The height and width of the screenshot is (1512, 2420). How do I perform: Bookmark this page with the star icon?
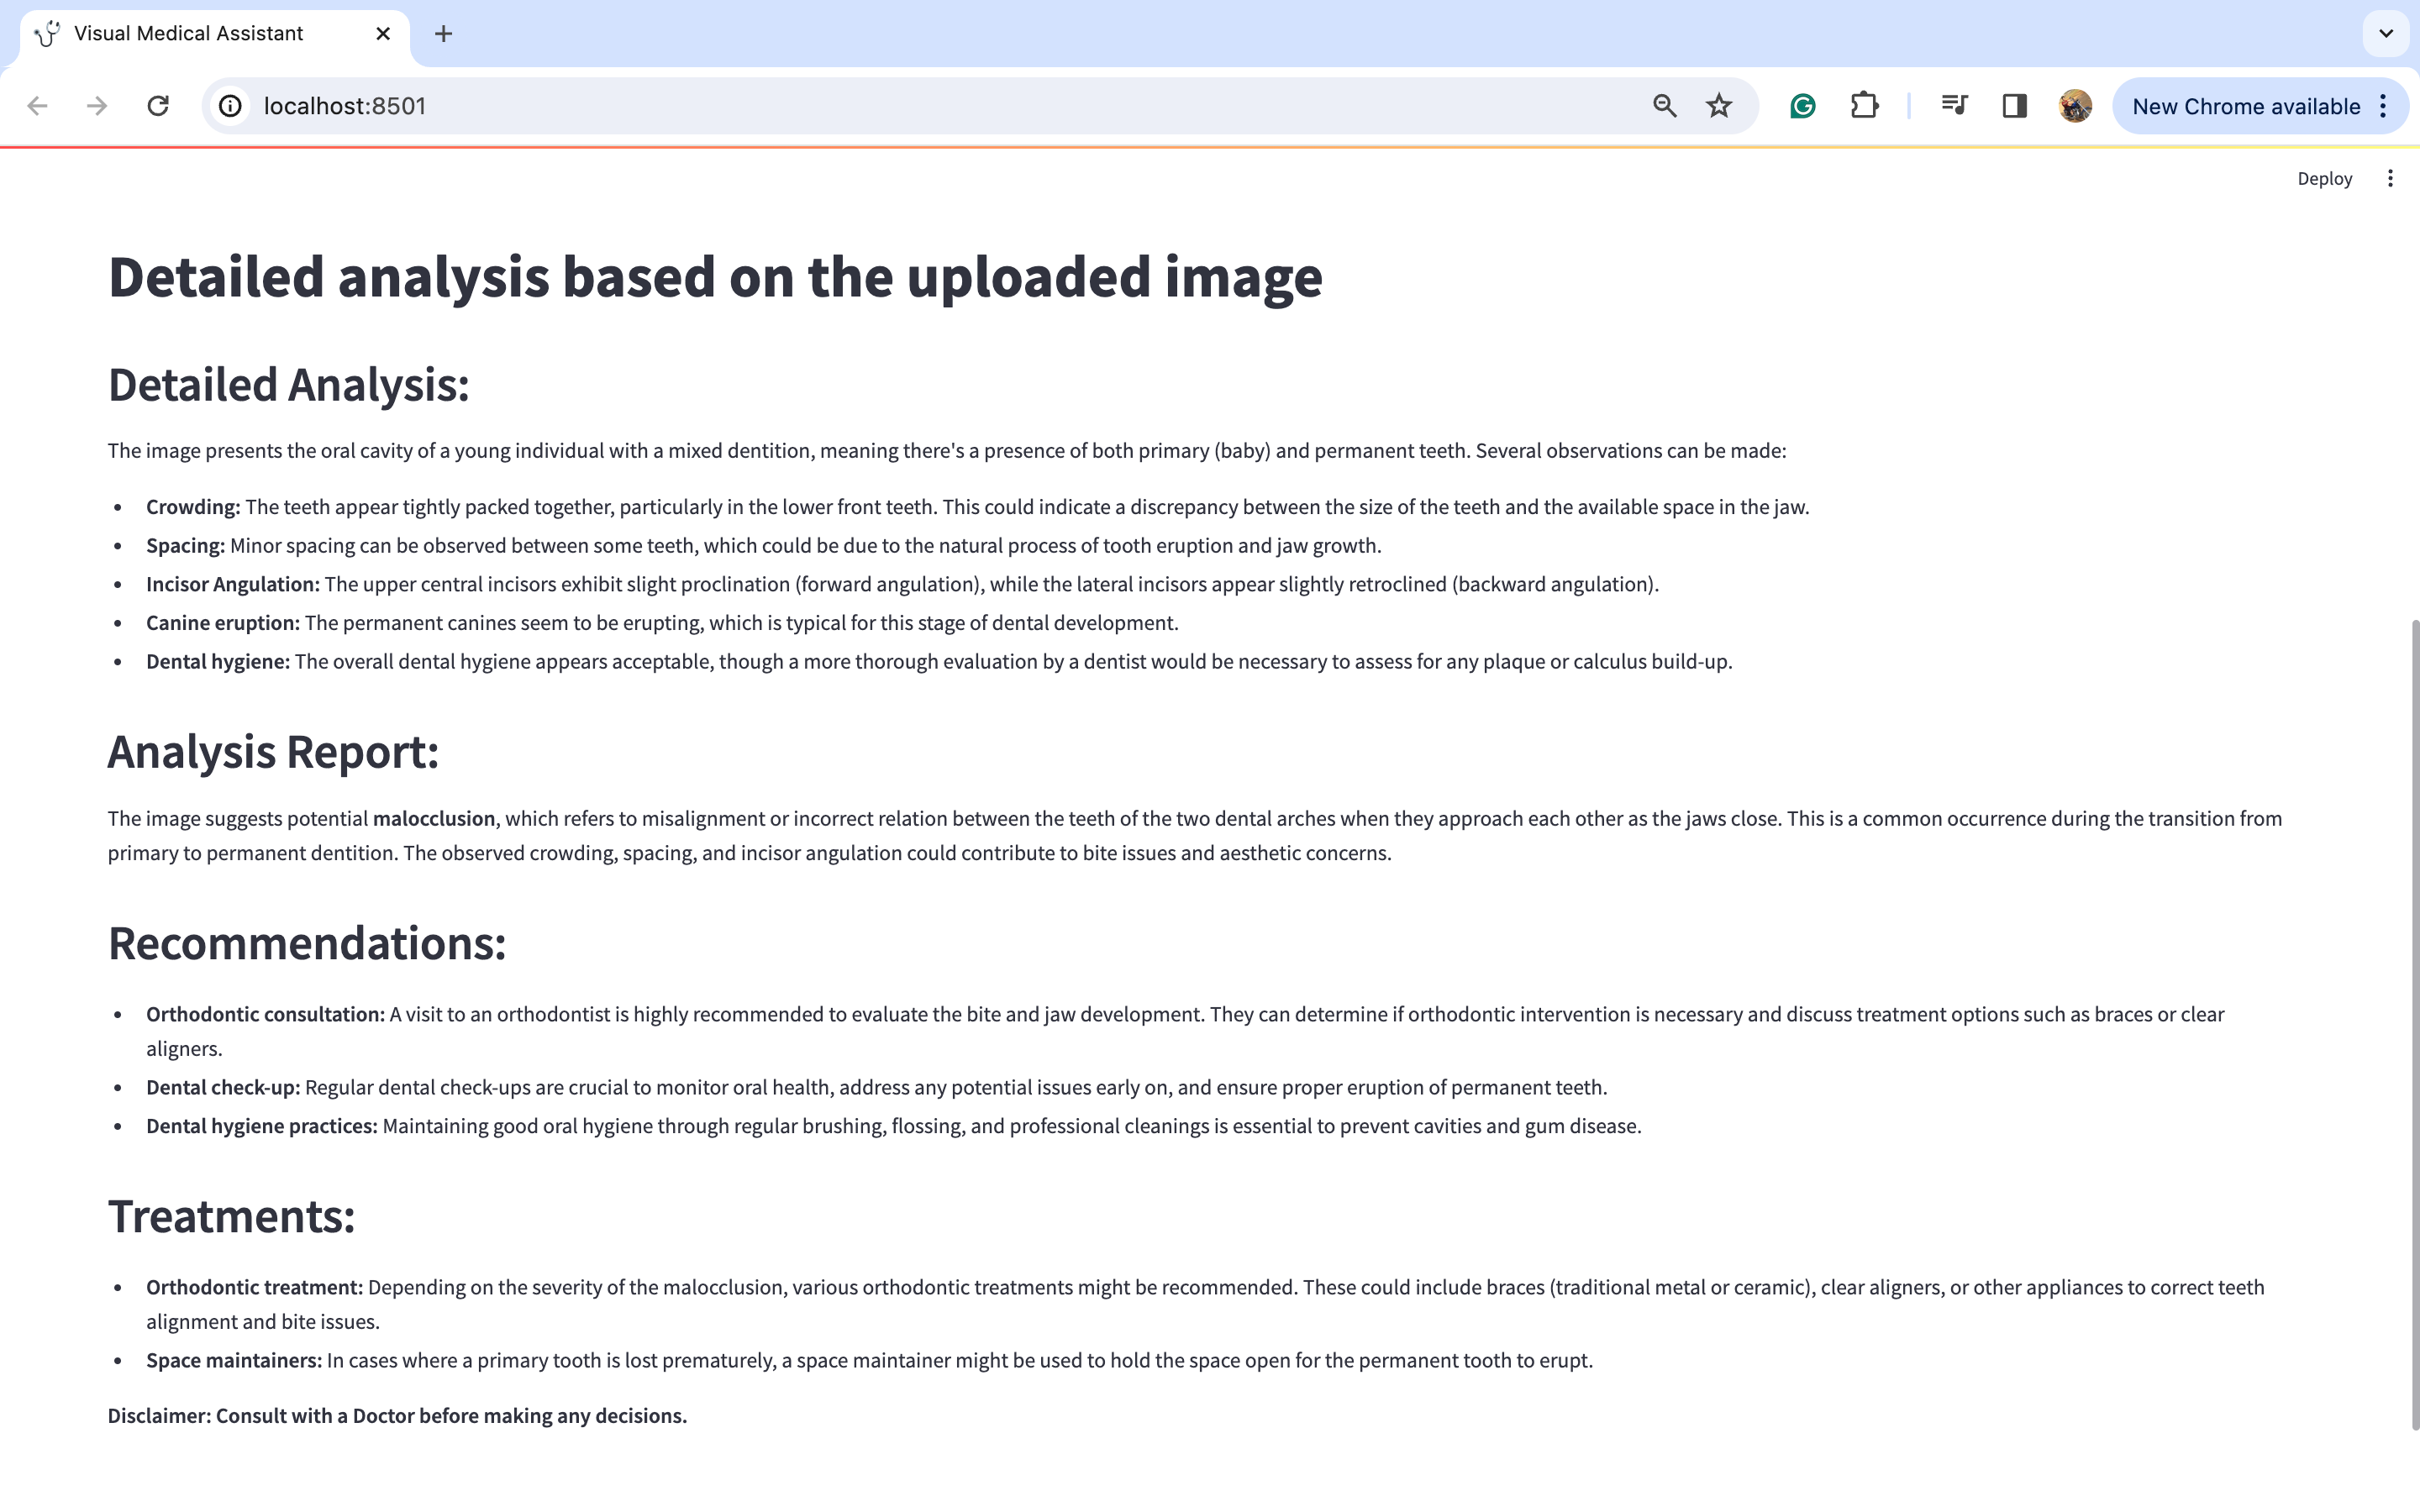[1719, 106]
